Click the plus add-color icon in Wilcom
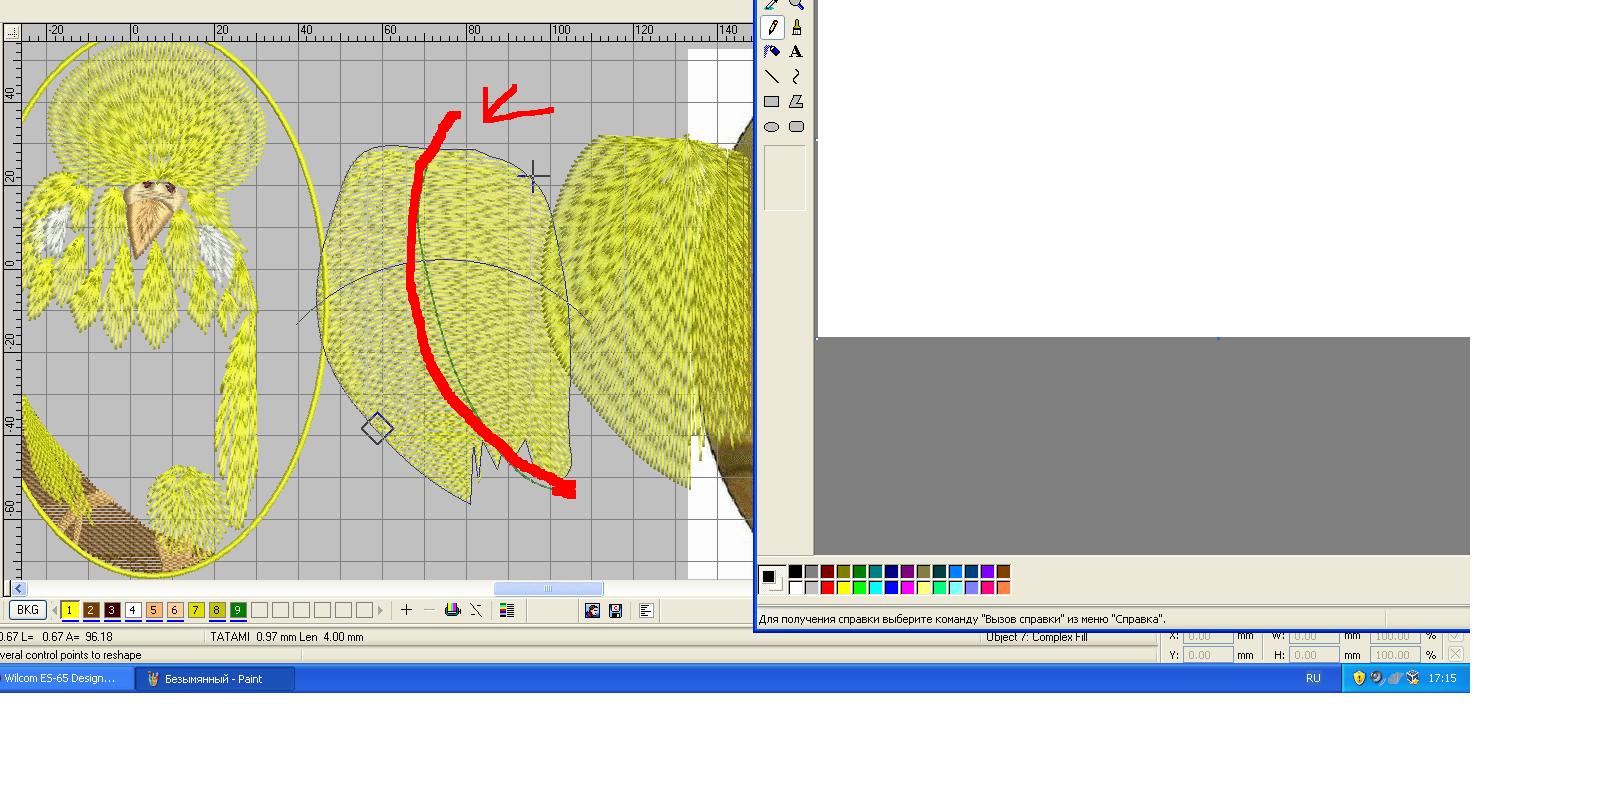The height and width of the screenshot is (795, 1600). pos(406,610)
